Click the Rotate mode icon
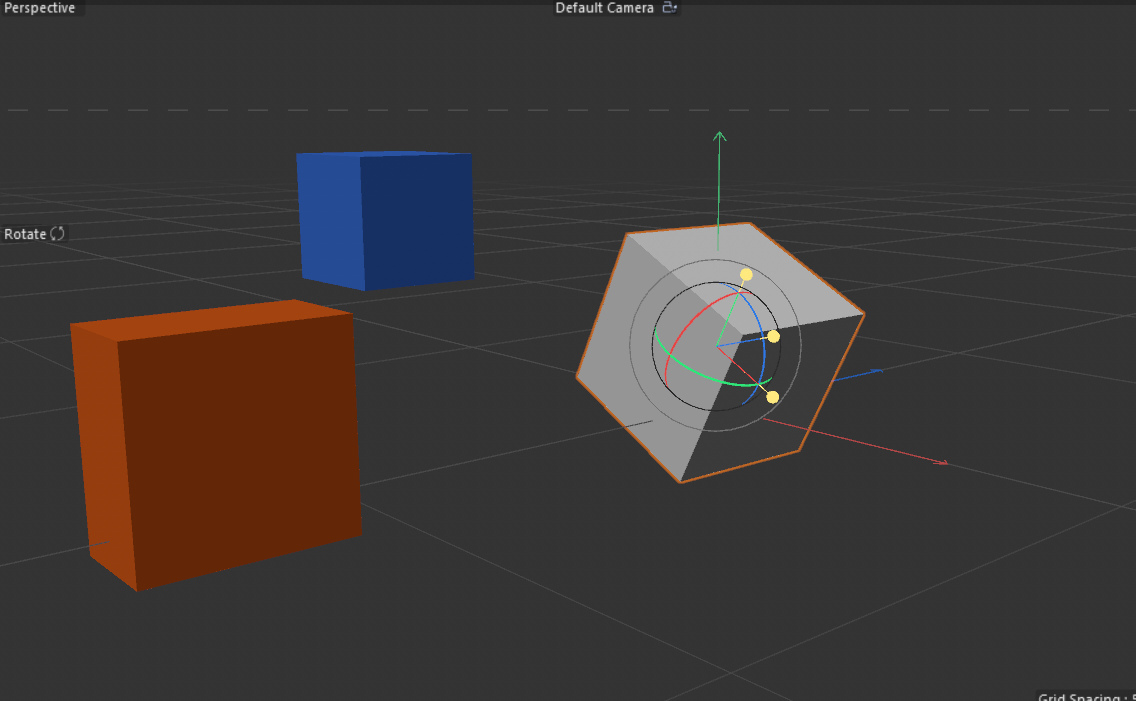The width and height of the screenshot is (1136, 701). [56, 233]
